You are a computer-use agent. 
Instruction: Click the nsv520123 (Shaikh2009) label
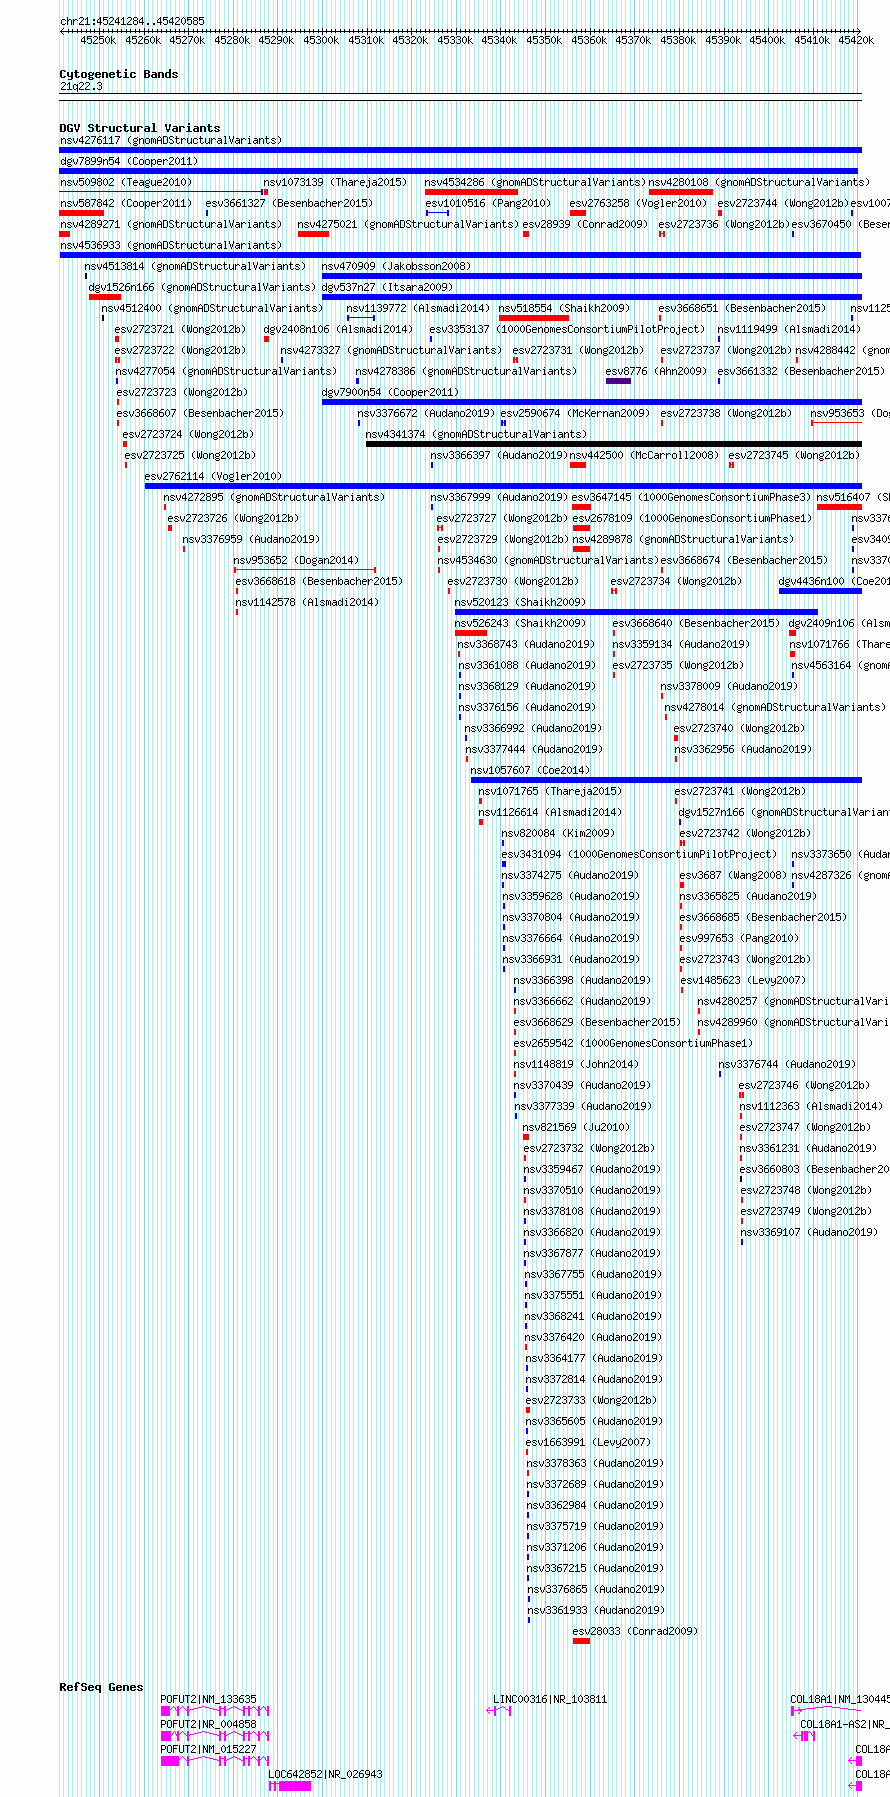coord(520,602)
